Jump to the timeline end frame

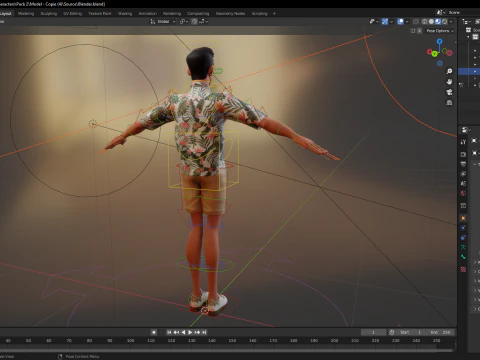click(204, 332)
